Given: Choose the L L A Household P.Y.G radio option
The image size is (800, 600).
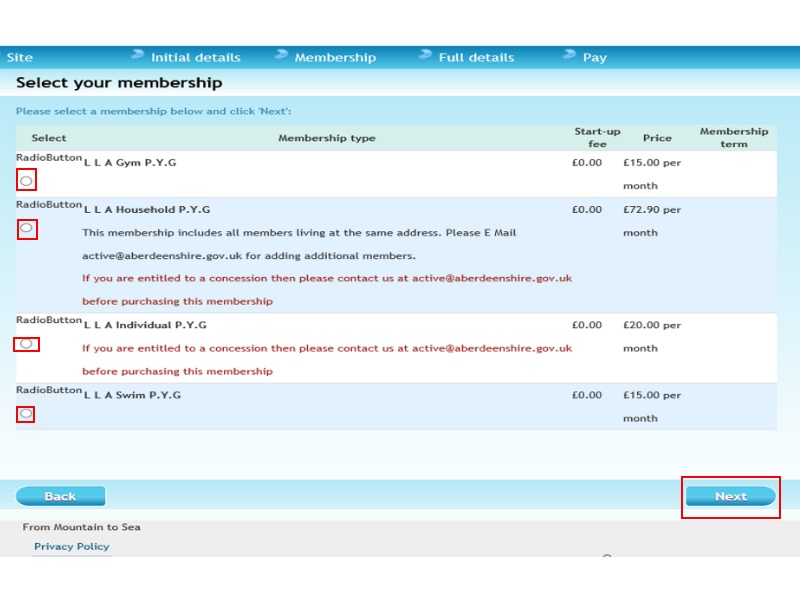Looking at the screenshot, I should pos(26,228).
